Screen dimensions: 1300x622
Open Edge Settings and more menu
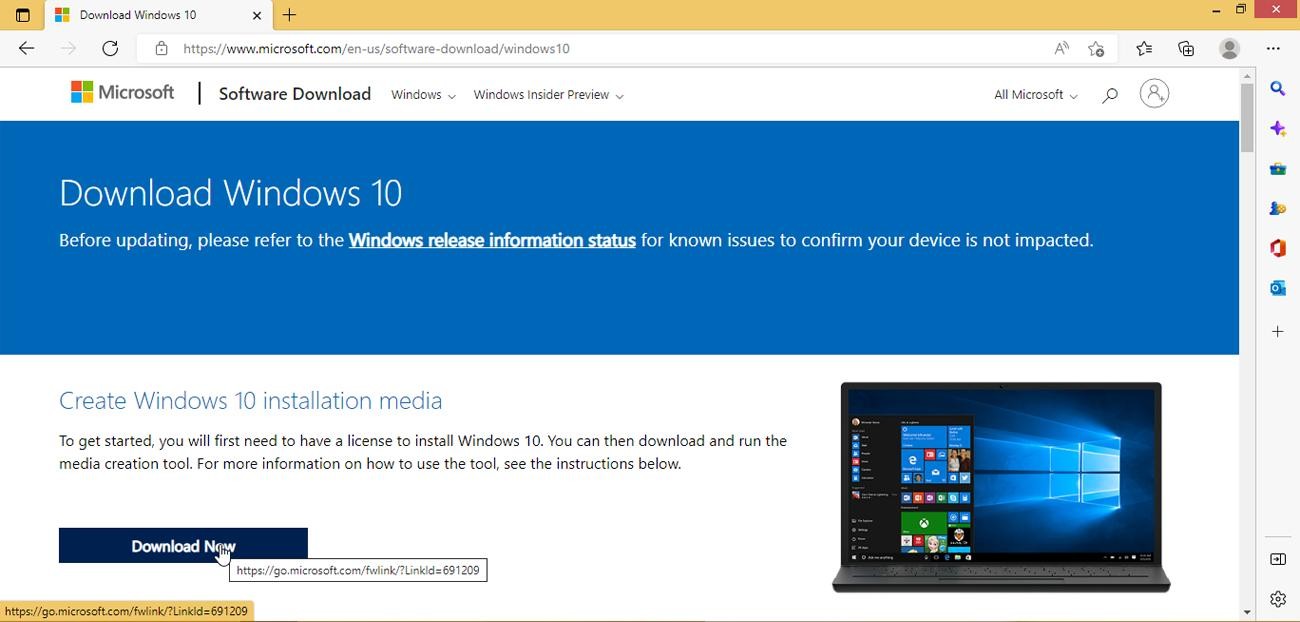coord(1273,48)
